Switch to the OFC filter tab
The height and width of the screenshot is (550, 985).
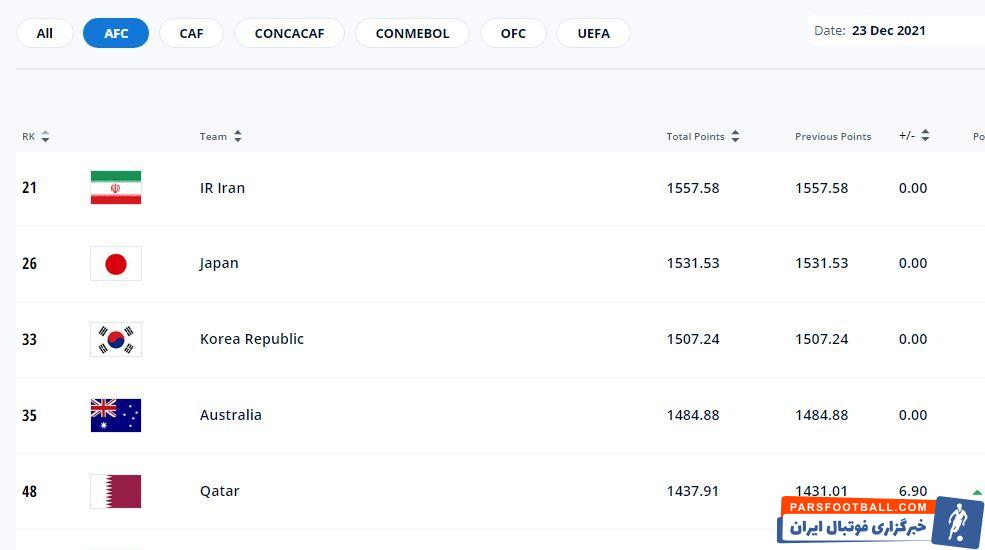click(x=513, y=33)
